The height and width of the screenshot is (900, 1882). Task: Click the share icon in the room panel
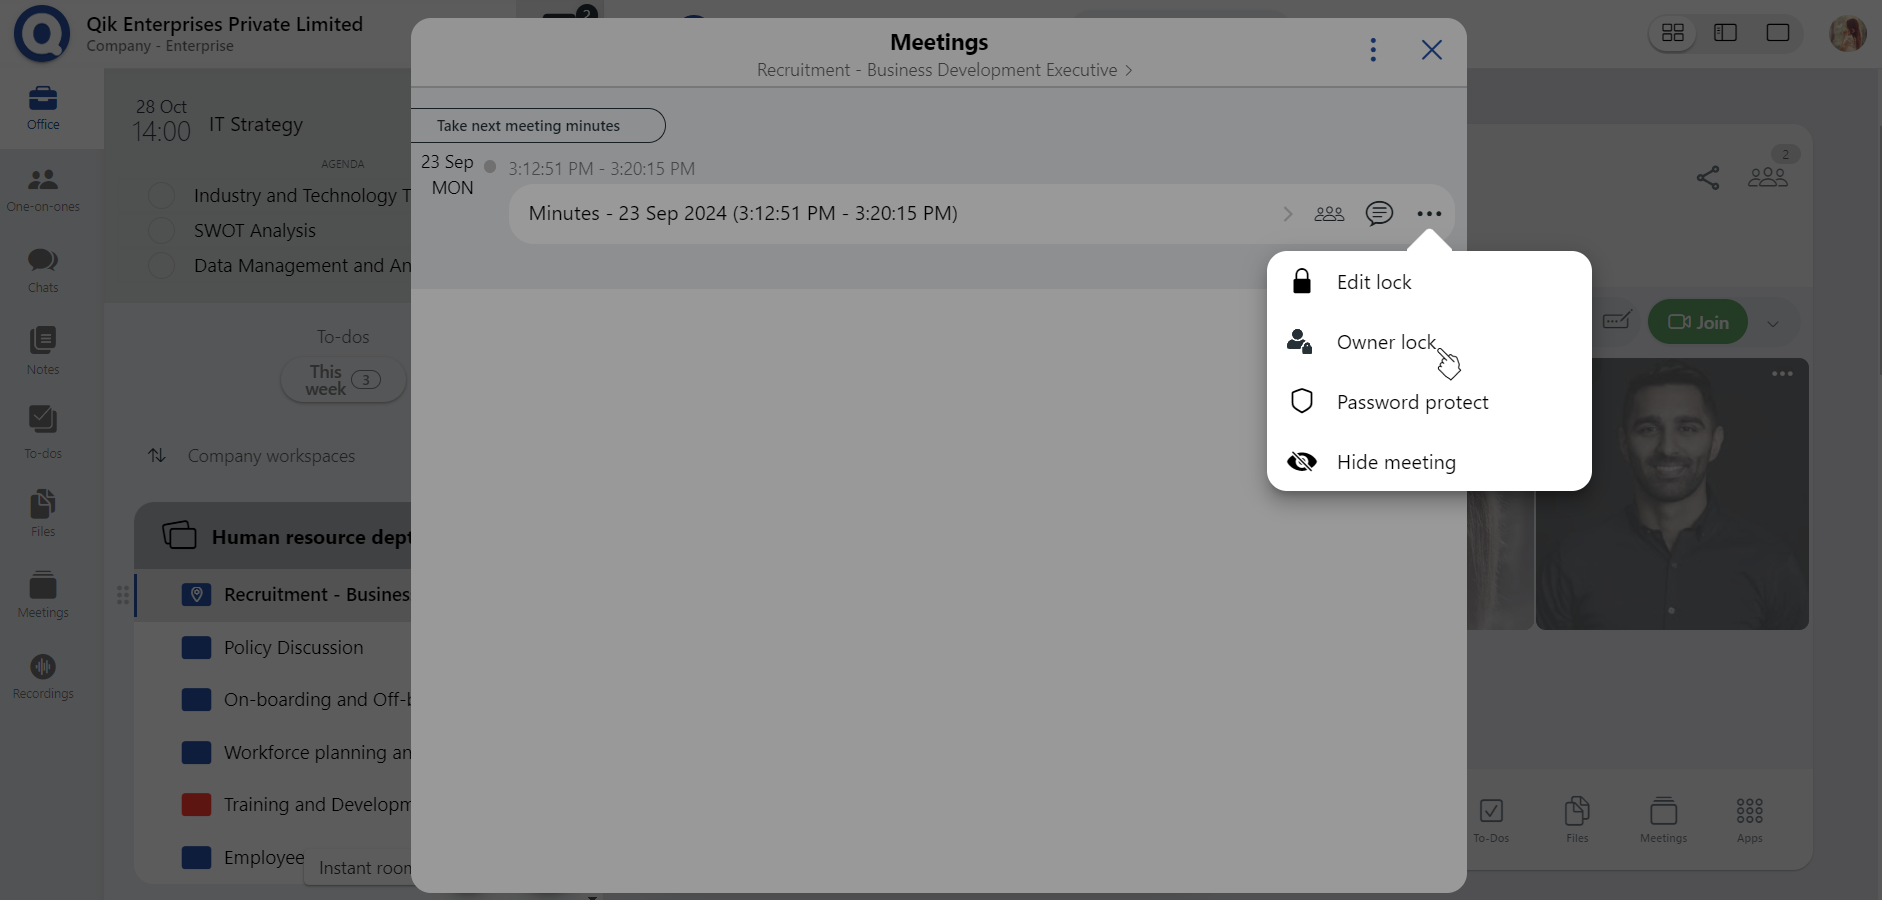click(x=1708, y=178)
